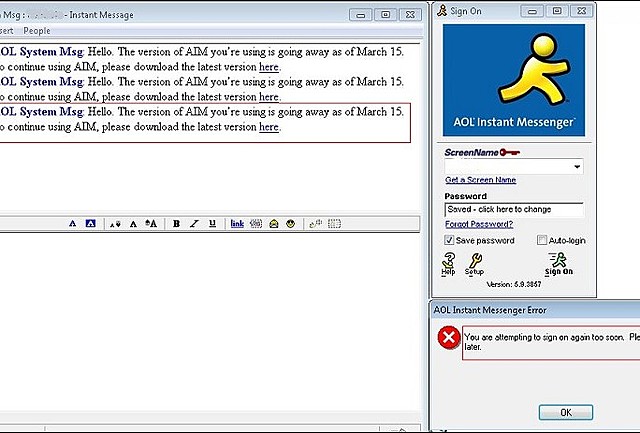Click in the message compose area

point(210,322)
